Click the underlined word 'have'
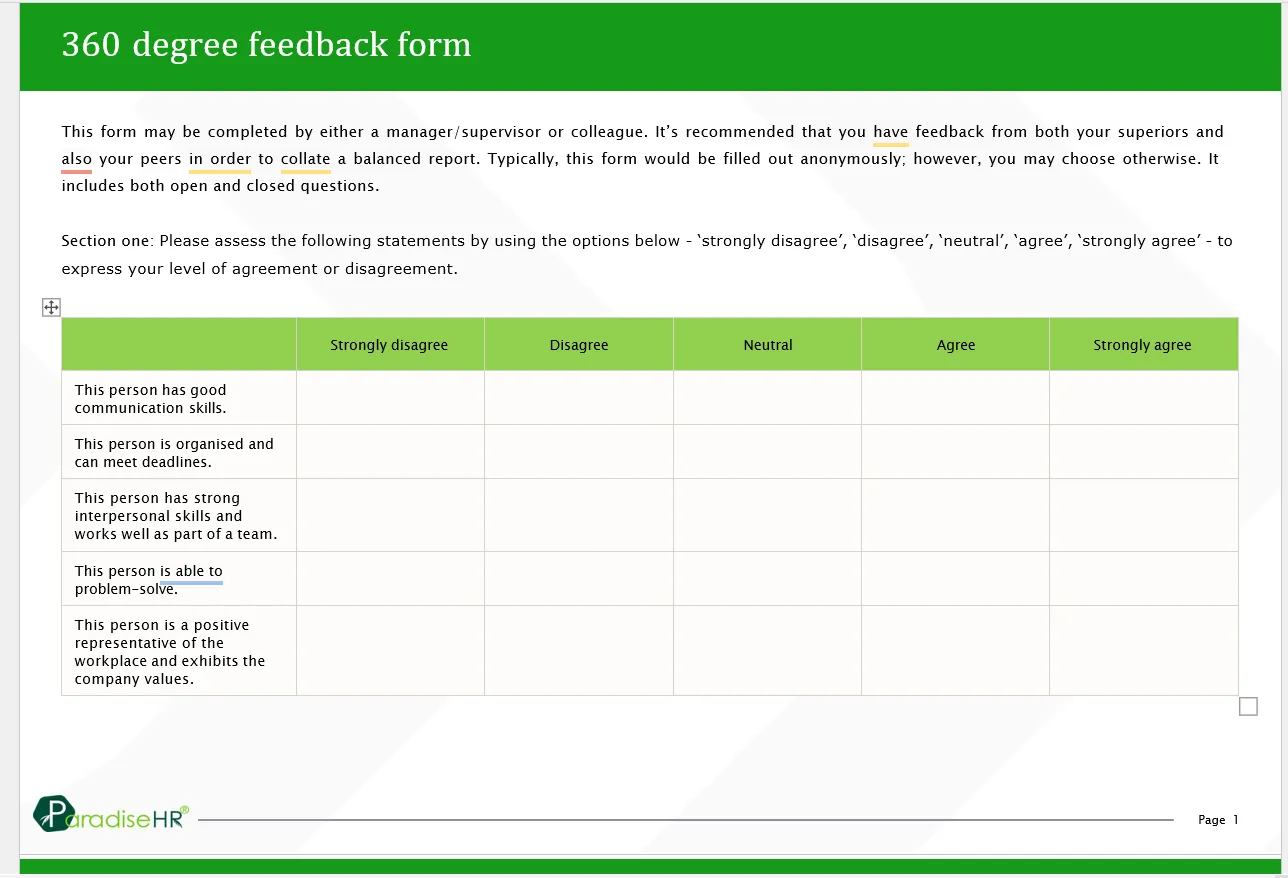1288x878 pixels. tap(891, 132)
